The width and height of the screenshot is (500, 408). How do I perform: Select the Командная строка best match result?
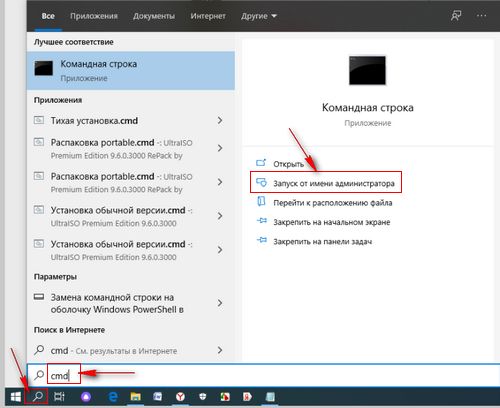pyautogui.click(x=131, y=70)
